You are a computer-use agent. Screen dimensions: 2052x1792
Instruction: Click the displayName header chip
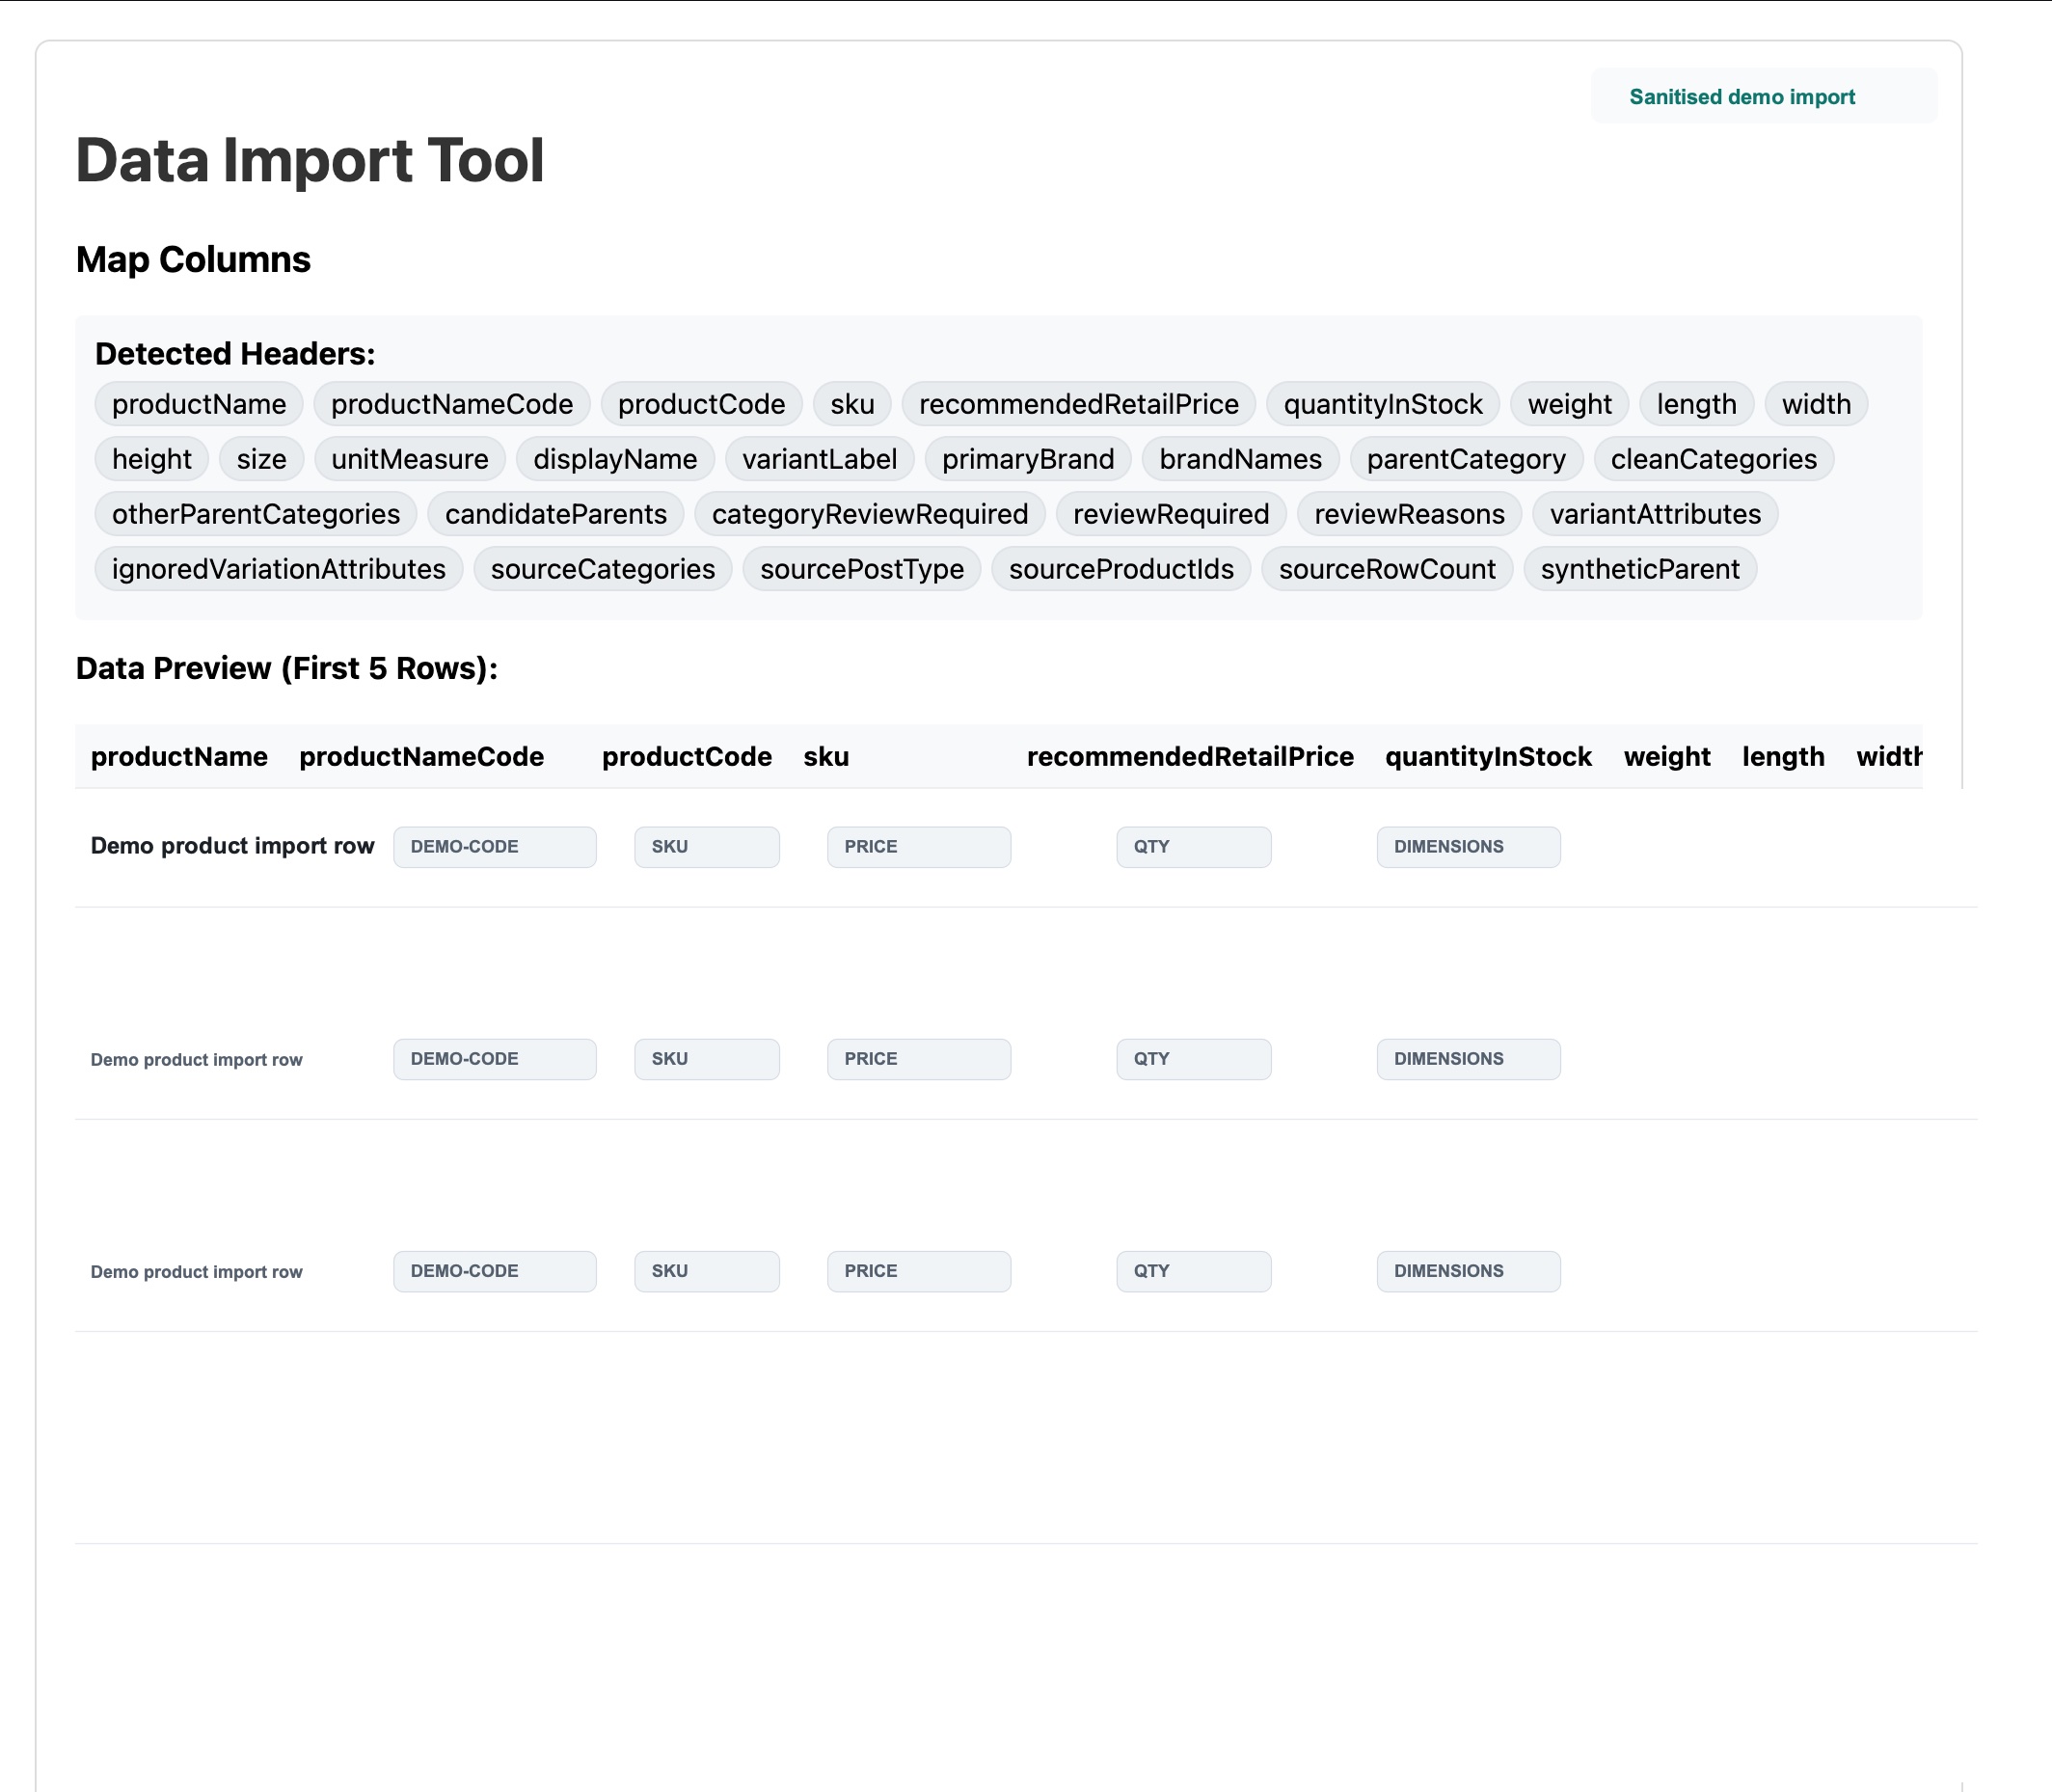coord(615,459)
